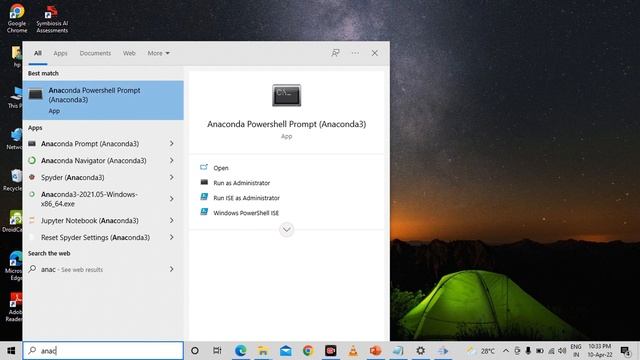Open VLC media player from taskbar
This screenshot has width=640, height=360.
(x=353, y=351)
